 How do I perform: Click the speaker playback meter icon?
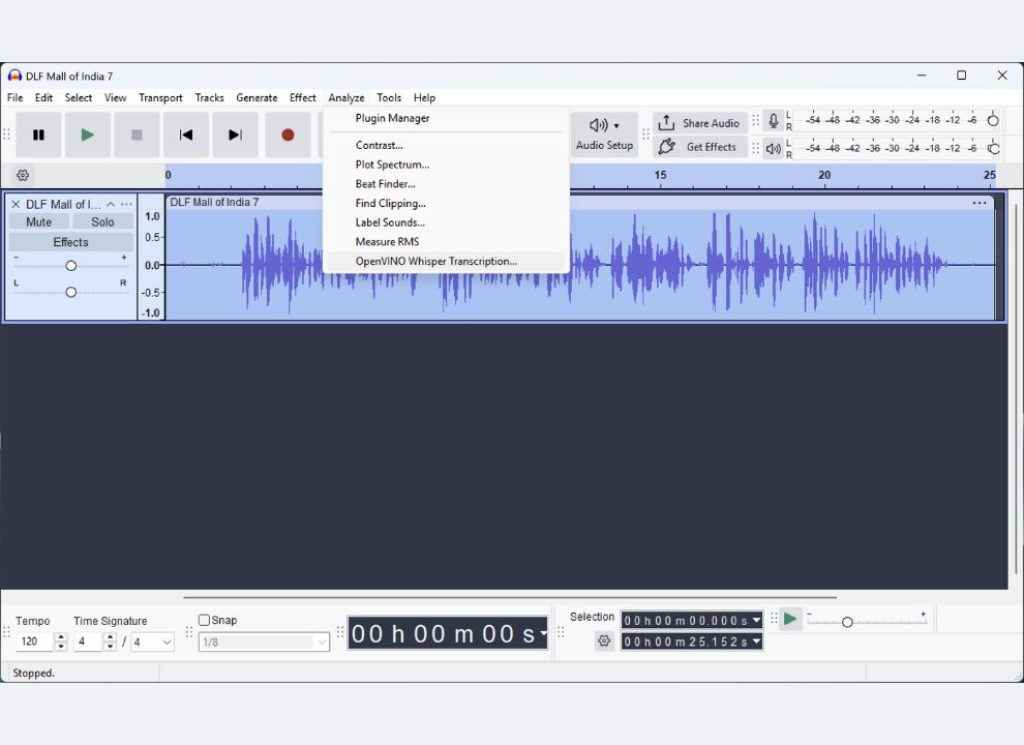click(773, 148)
